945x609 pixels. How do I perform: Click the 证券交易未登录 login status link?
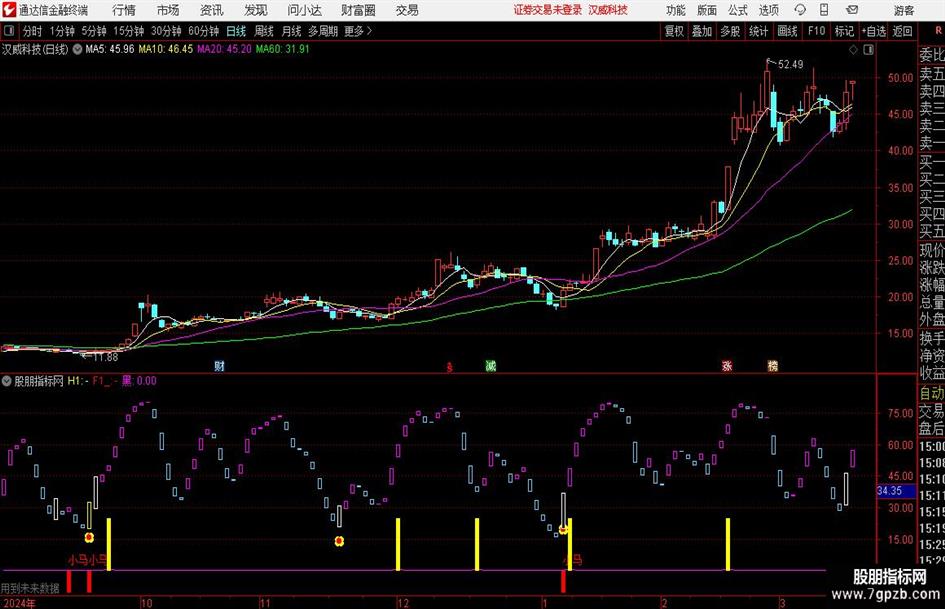click(548, 10)
